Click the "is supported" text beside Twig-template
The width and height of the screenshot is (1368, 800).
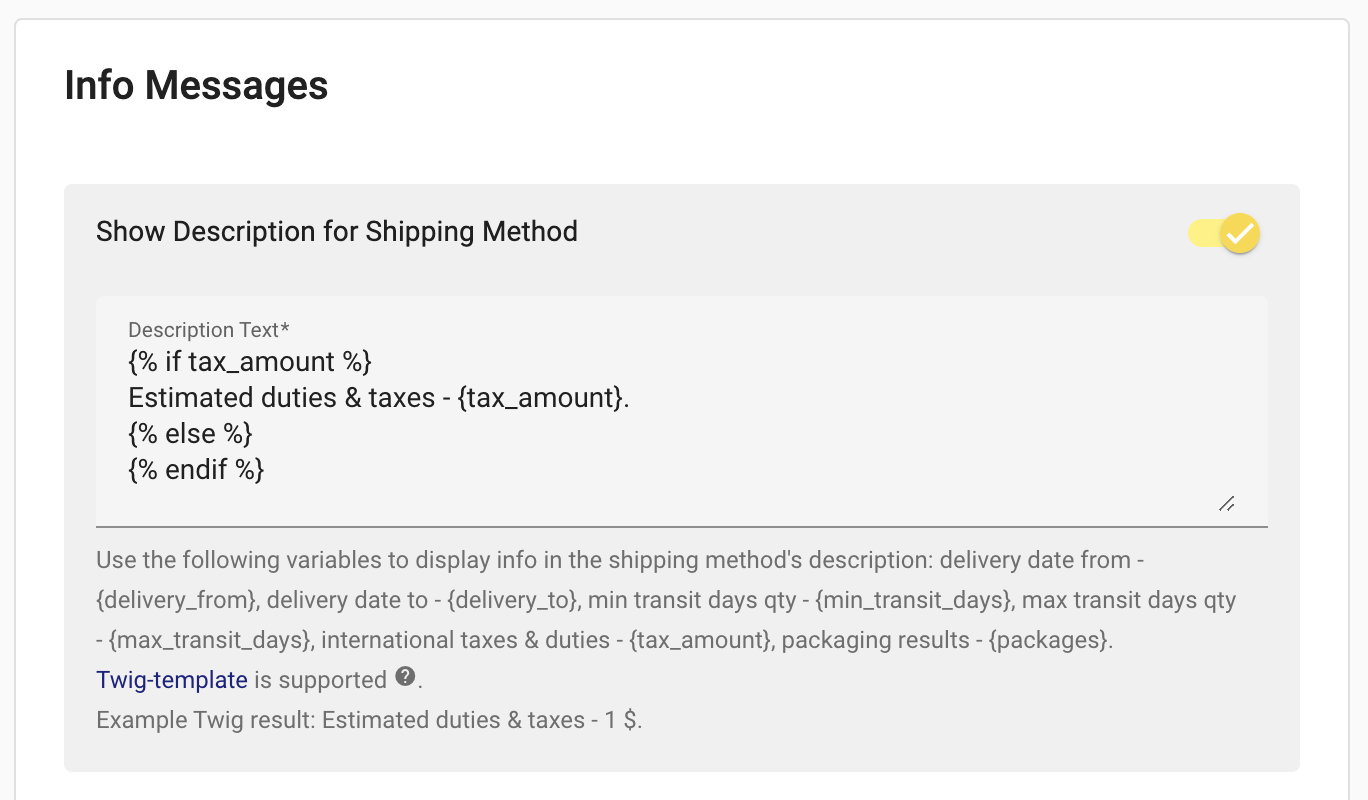point(320,680)
